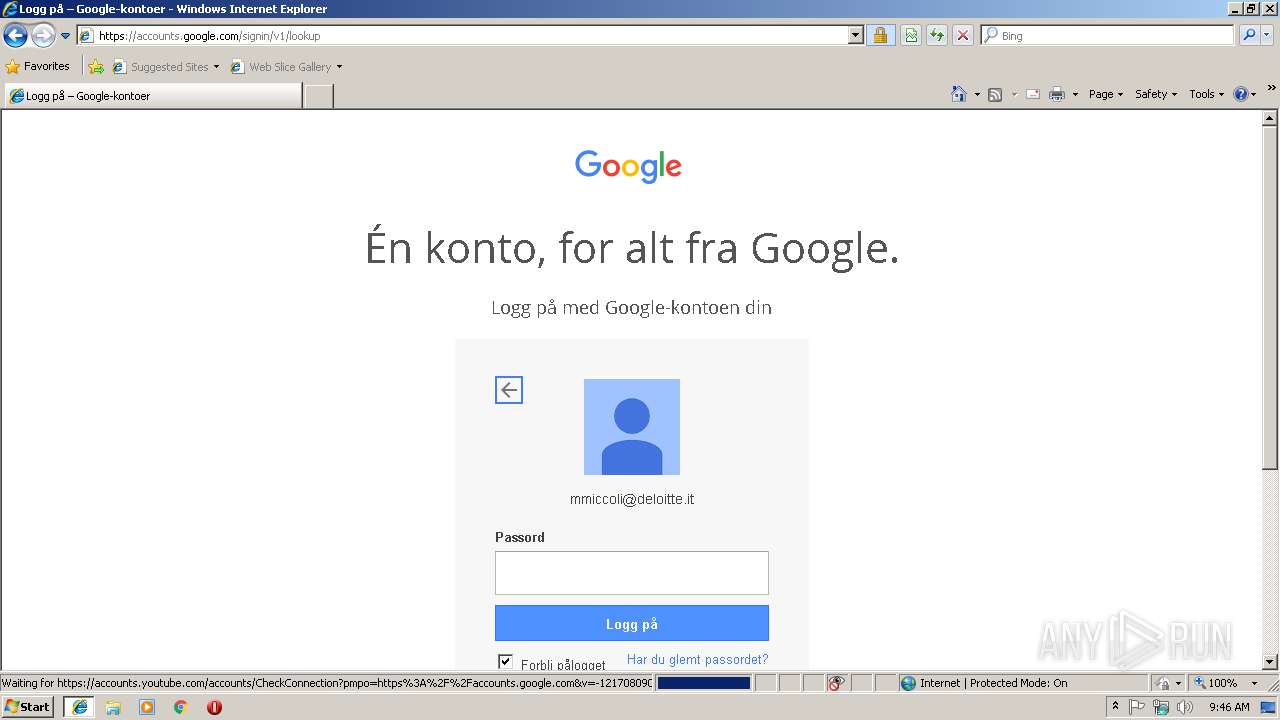Image resolution: width=1280 pixels, height=720 pixels.
Task: Click the Read Mail envelope icon
Action: [1033, 94]
